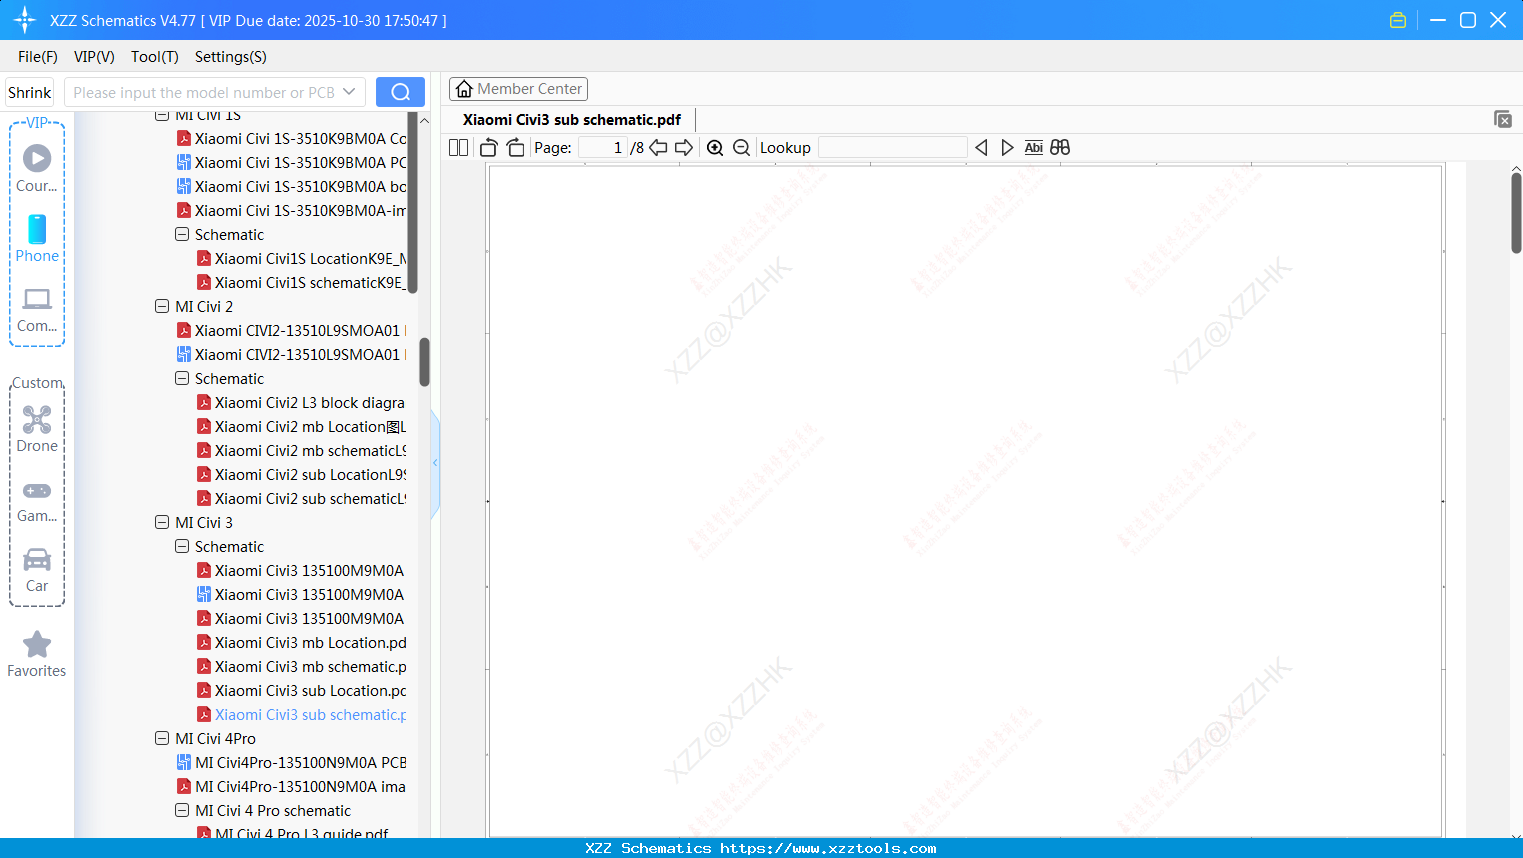Open Xiaomi Civi3 sub Location.pdf
The width and height of the screenshot is (1523, 858).
pos(301,690)
